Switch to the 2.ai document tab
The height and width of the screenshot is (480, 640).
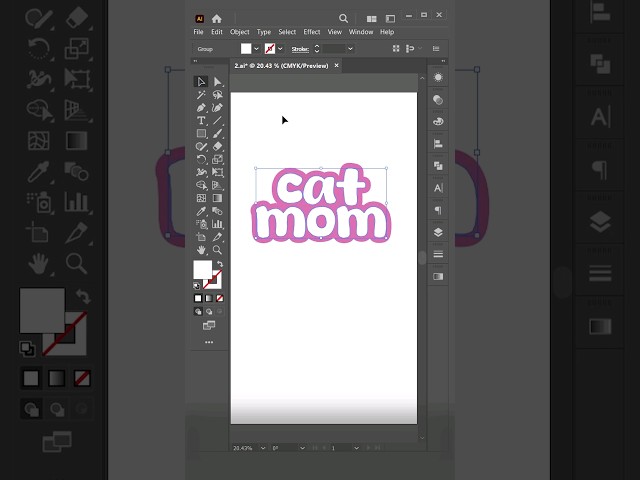pos(281,66)
